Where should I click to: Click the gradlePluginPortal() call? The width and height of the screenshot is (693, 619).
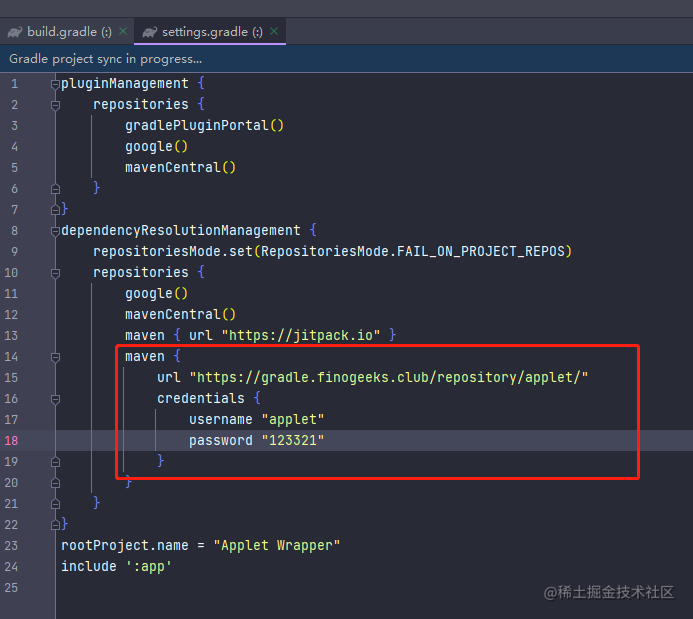pos(204,125)
